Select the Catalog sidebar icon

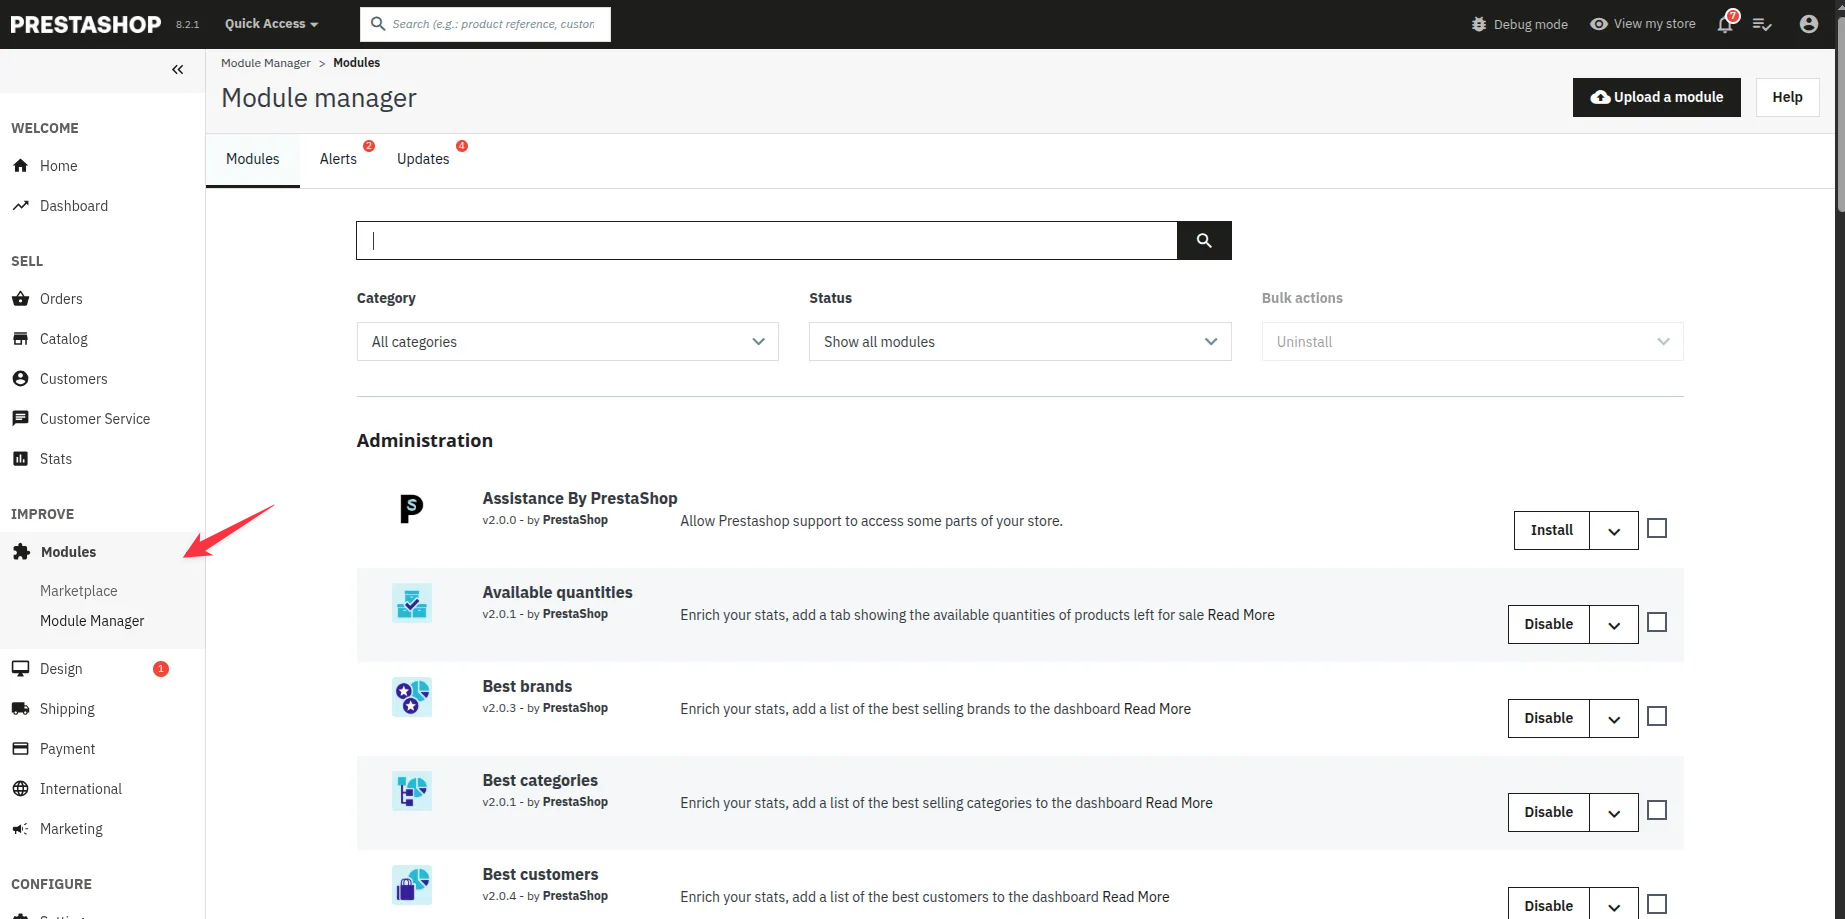(x=22, y=338)
